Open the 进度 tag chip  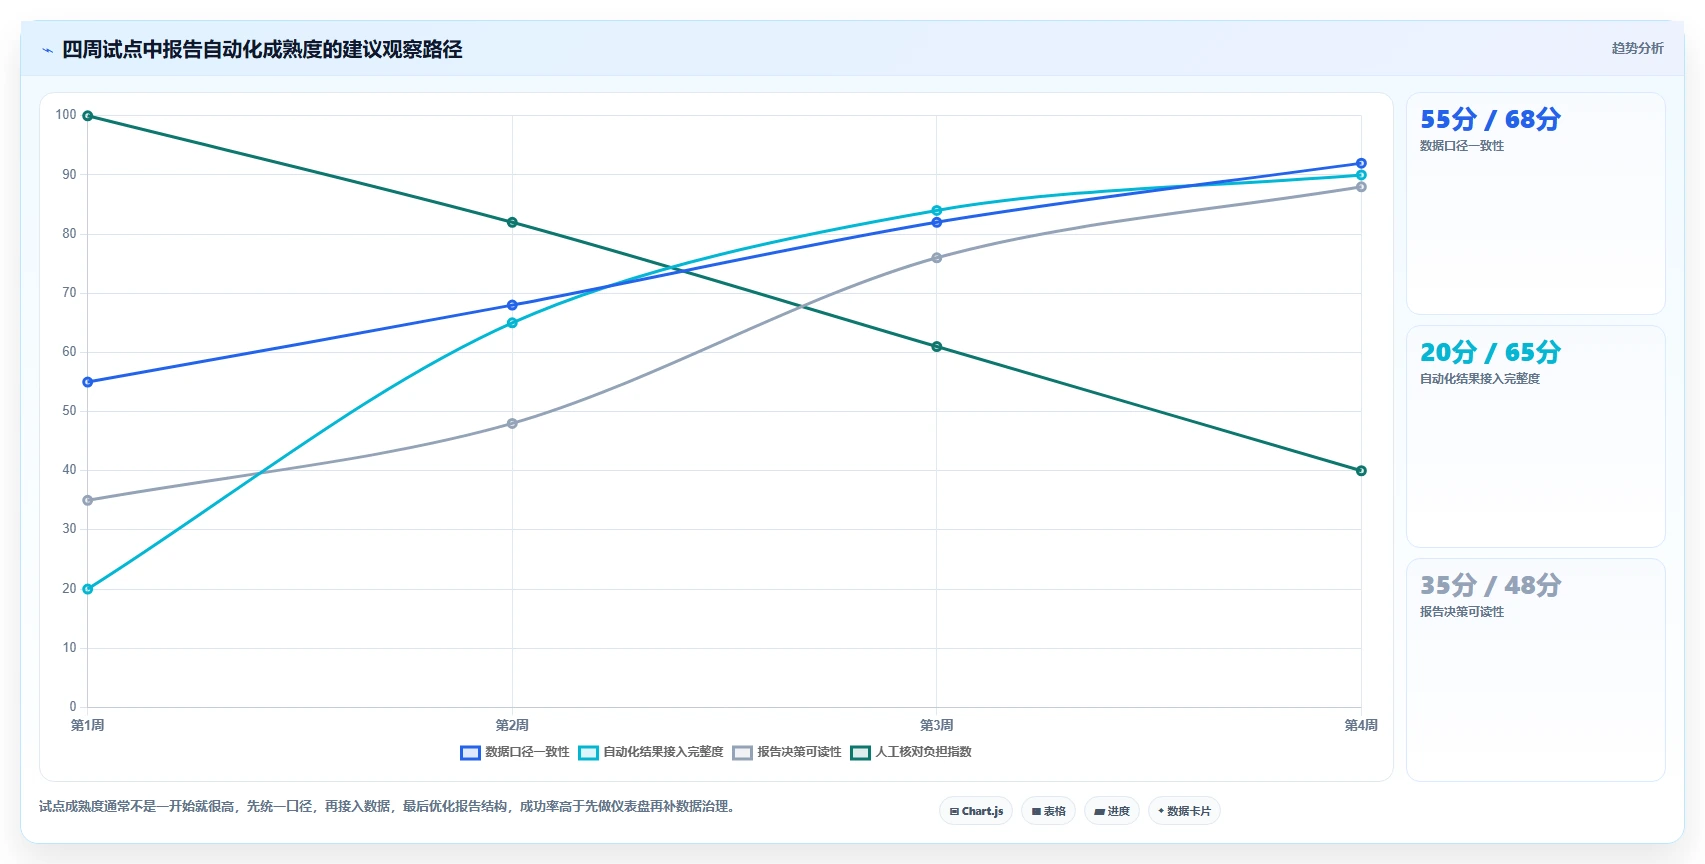[1112, 811]
